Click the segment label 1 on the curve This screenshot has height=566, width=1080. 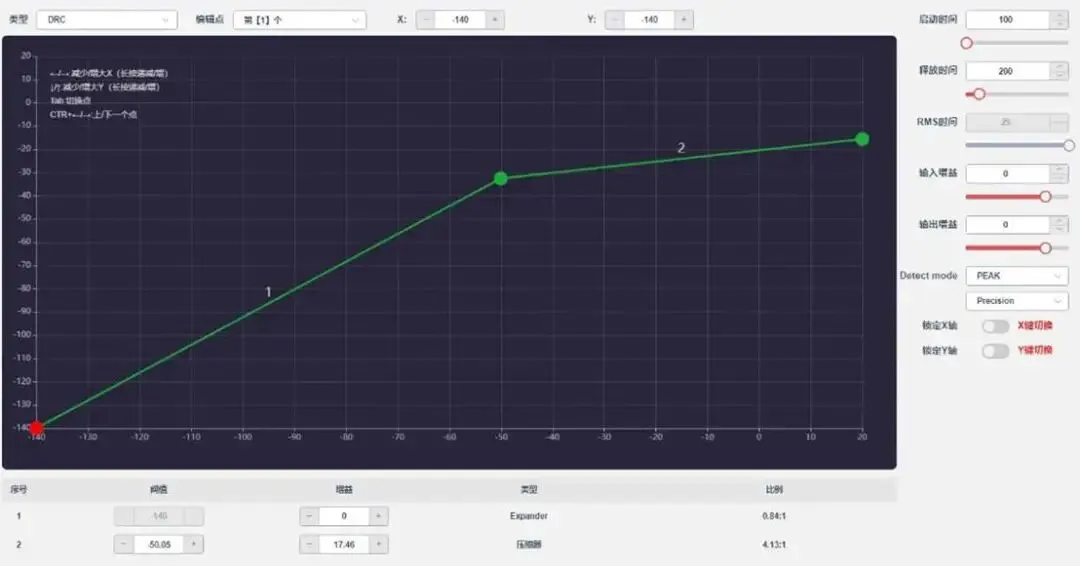(x=269, y=292)
